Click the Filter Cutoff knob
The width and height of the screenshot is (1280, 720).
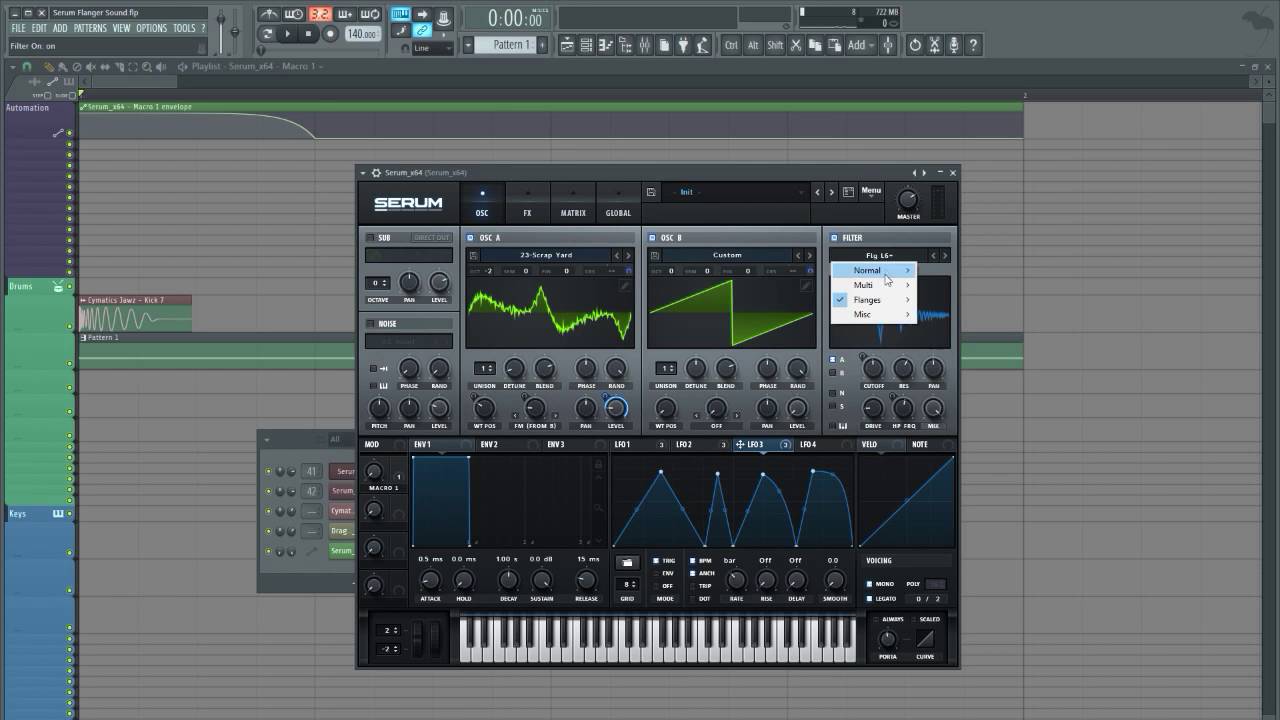coord(873,368)
